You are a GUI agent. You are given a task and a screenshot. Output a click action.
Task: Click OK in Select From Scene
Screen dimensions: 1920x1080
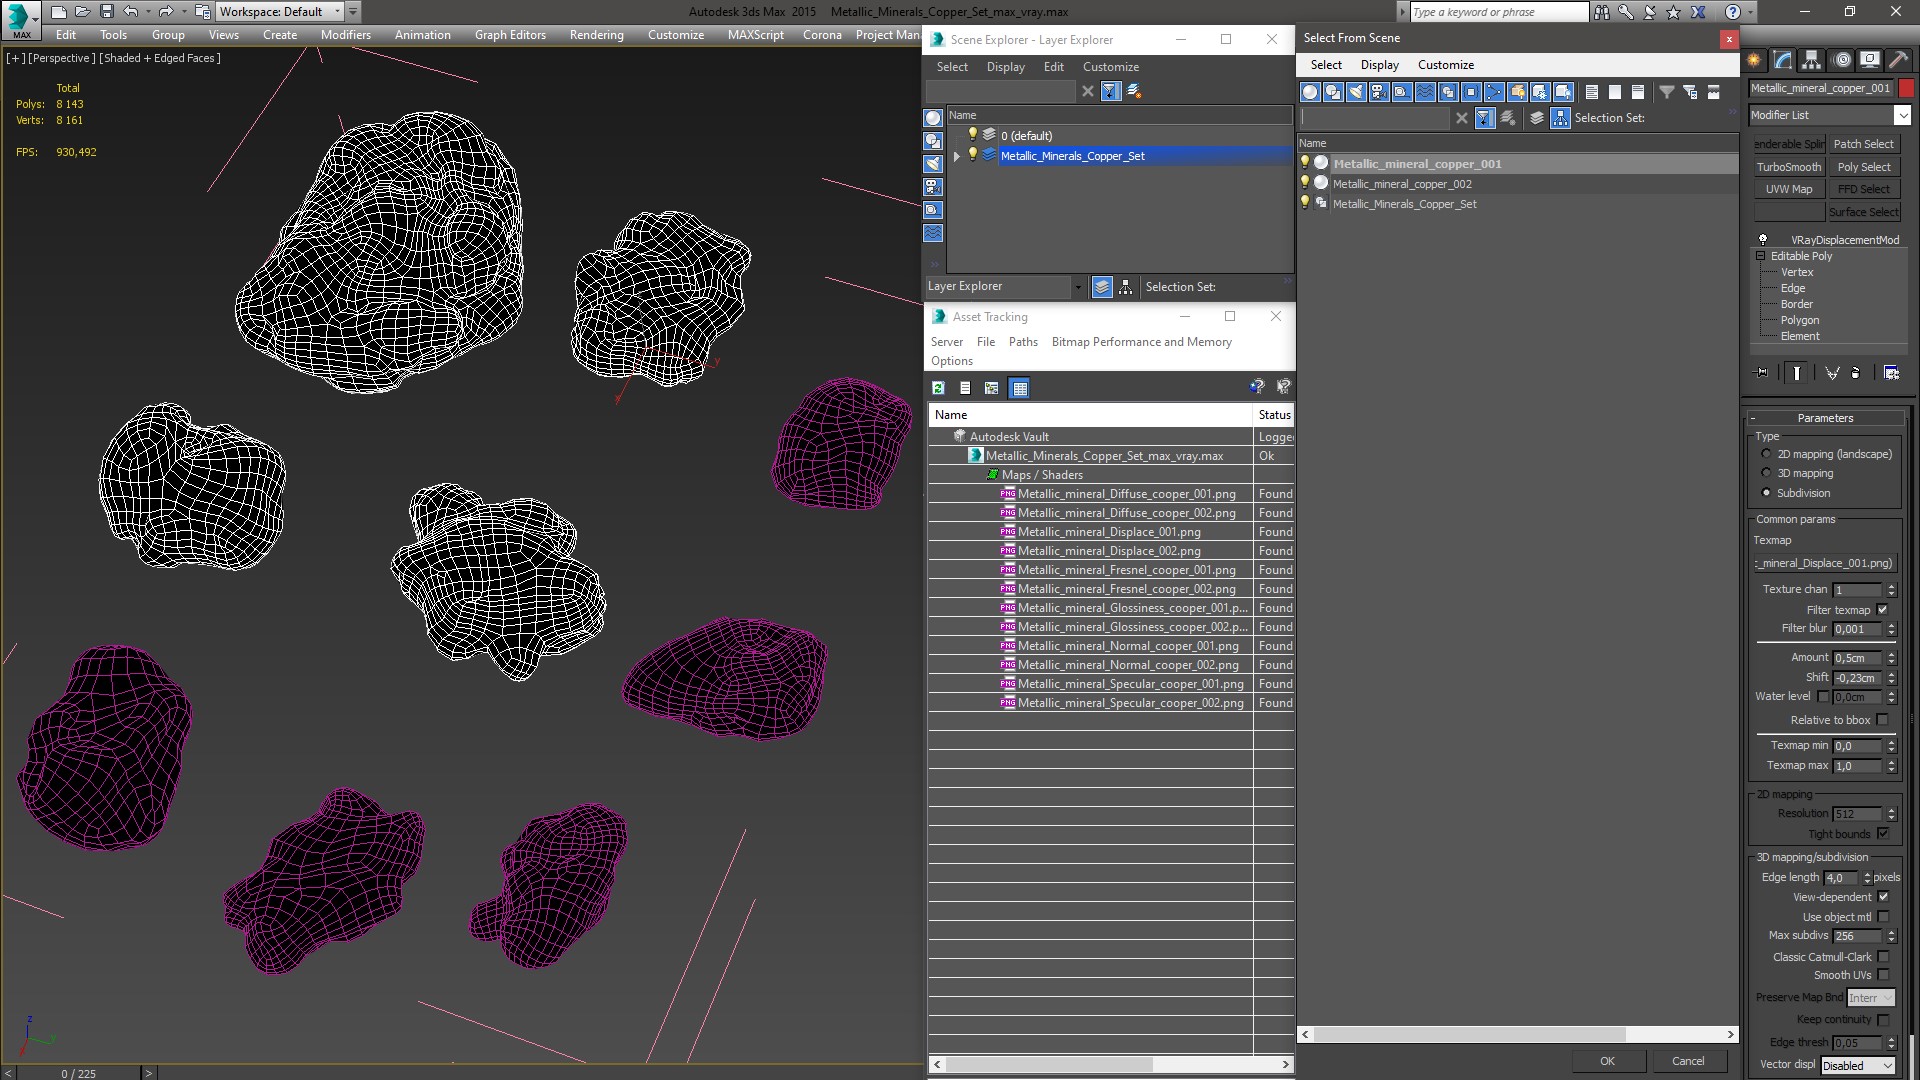(x=1607, y=1061)
